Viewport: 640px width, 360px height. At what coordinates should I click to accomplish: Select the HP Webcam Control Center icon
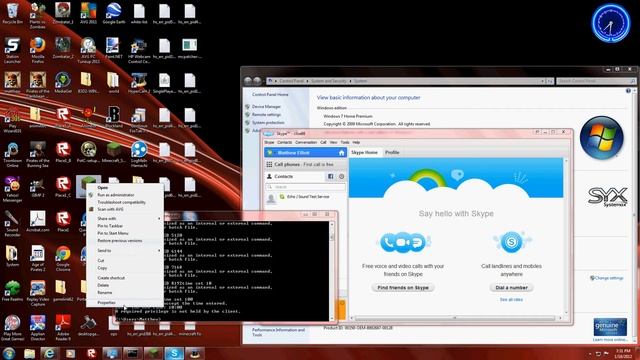click(139, 50)
